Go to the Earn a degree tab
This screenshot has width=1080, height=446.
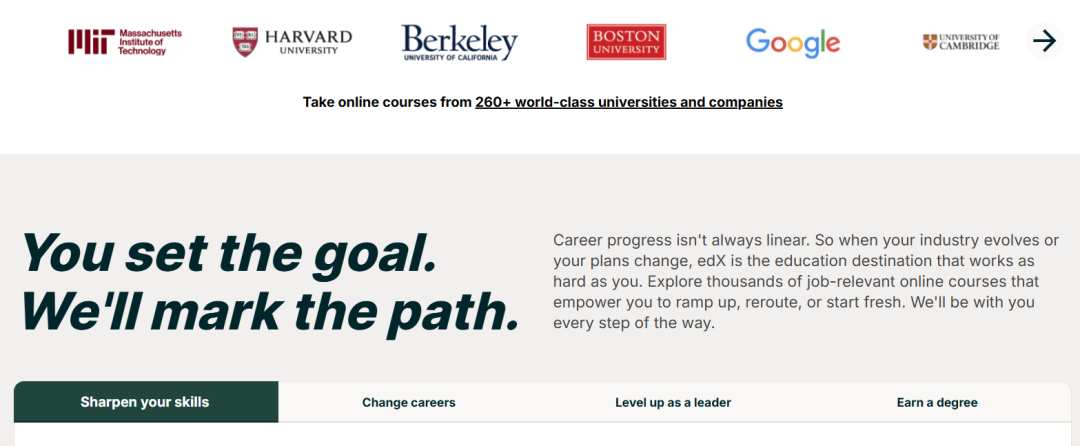(x=937, y=403)
